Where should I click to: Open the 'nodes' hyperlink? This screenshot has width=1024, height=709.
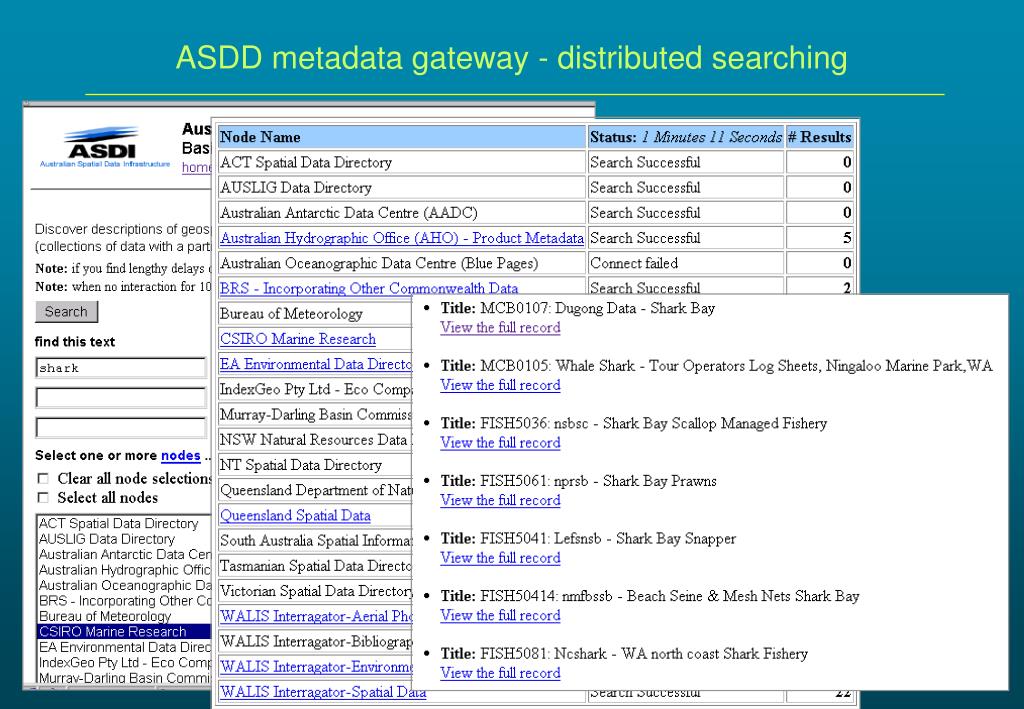pos(180,455)
